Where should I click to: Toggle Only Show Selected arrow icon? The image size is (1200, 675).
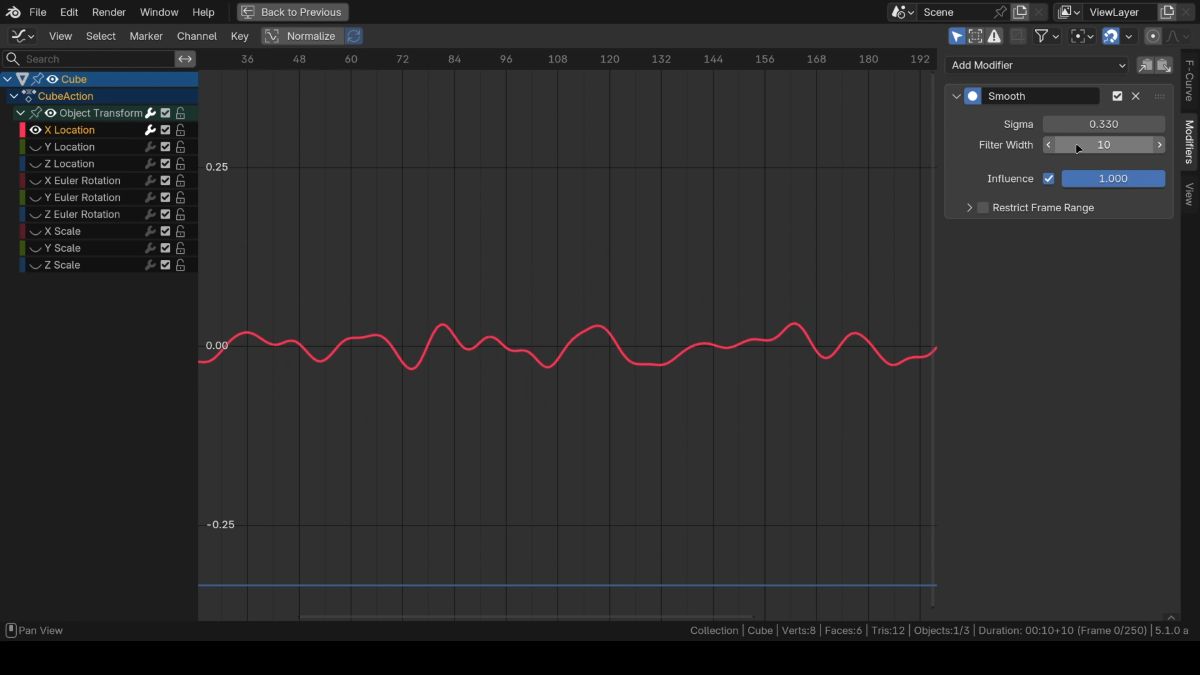957,36
